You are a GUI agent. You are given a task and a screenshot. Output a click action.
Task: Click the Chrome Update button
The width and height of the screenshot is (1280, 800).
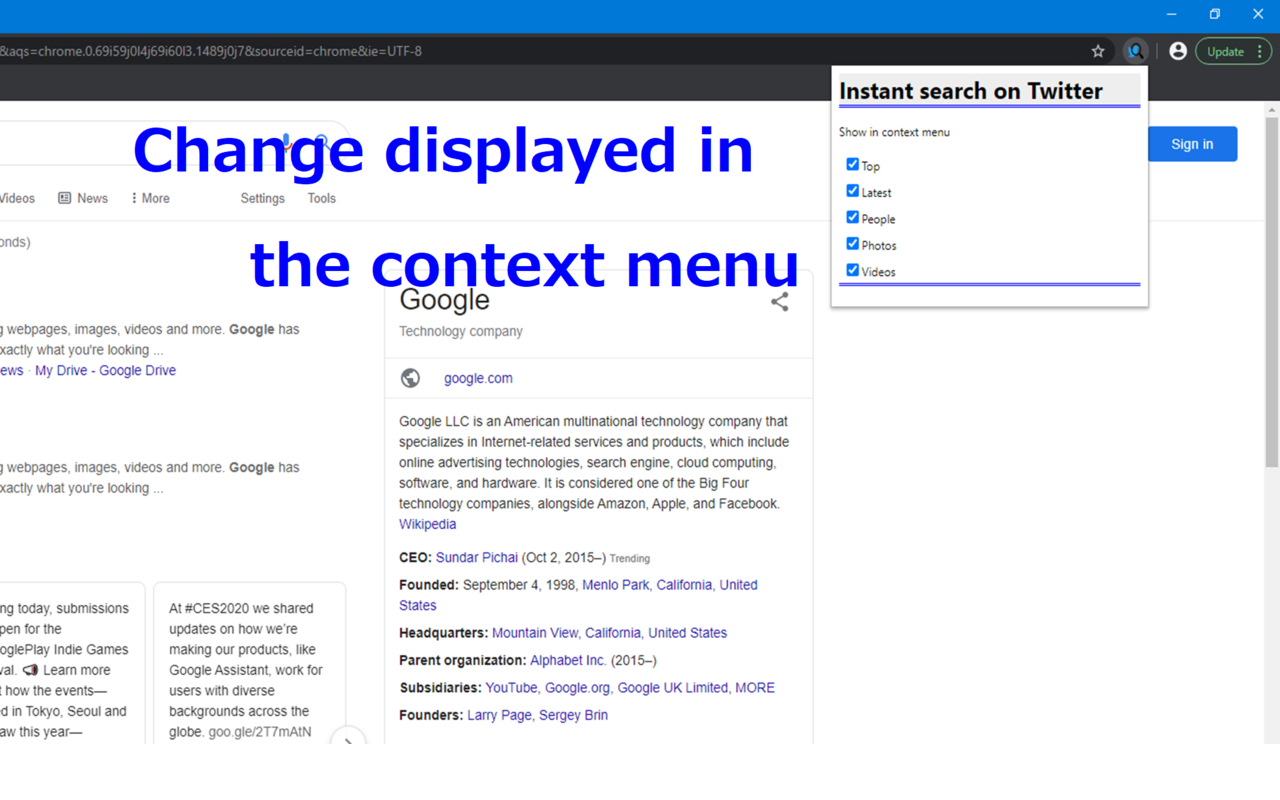tap(1233, 51)
